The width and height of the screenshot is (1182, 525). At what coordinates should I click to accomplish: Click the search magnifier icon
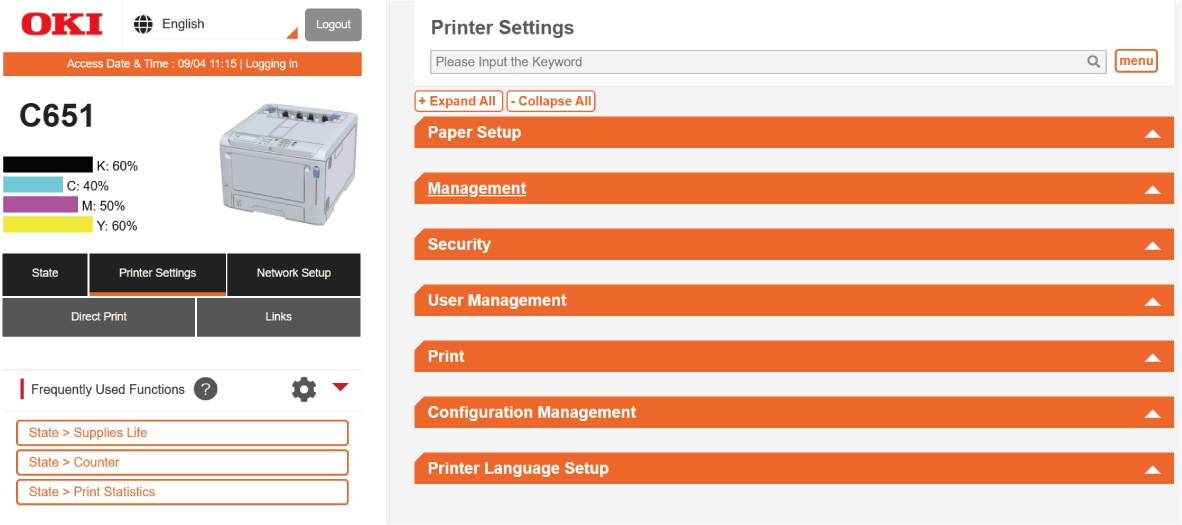[x=1094, y=62]
